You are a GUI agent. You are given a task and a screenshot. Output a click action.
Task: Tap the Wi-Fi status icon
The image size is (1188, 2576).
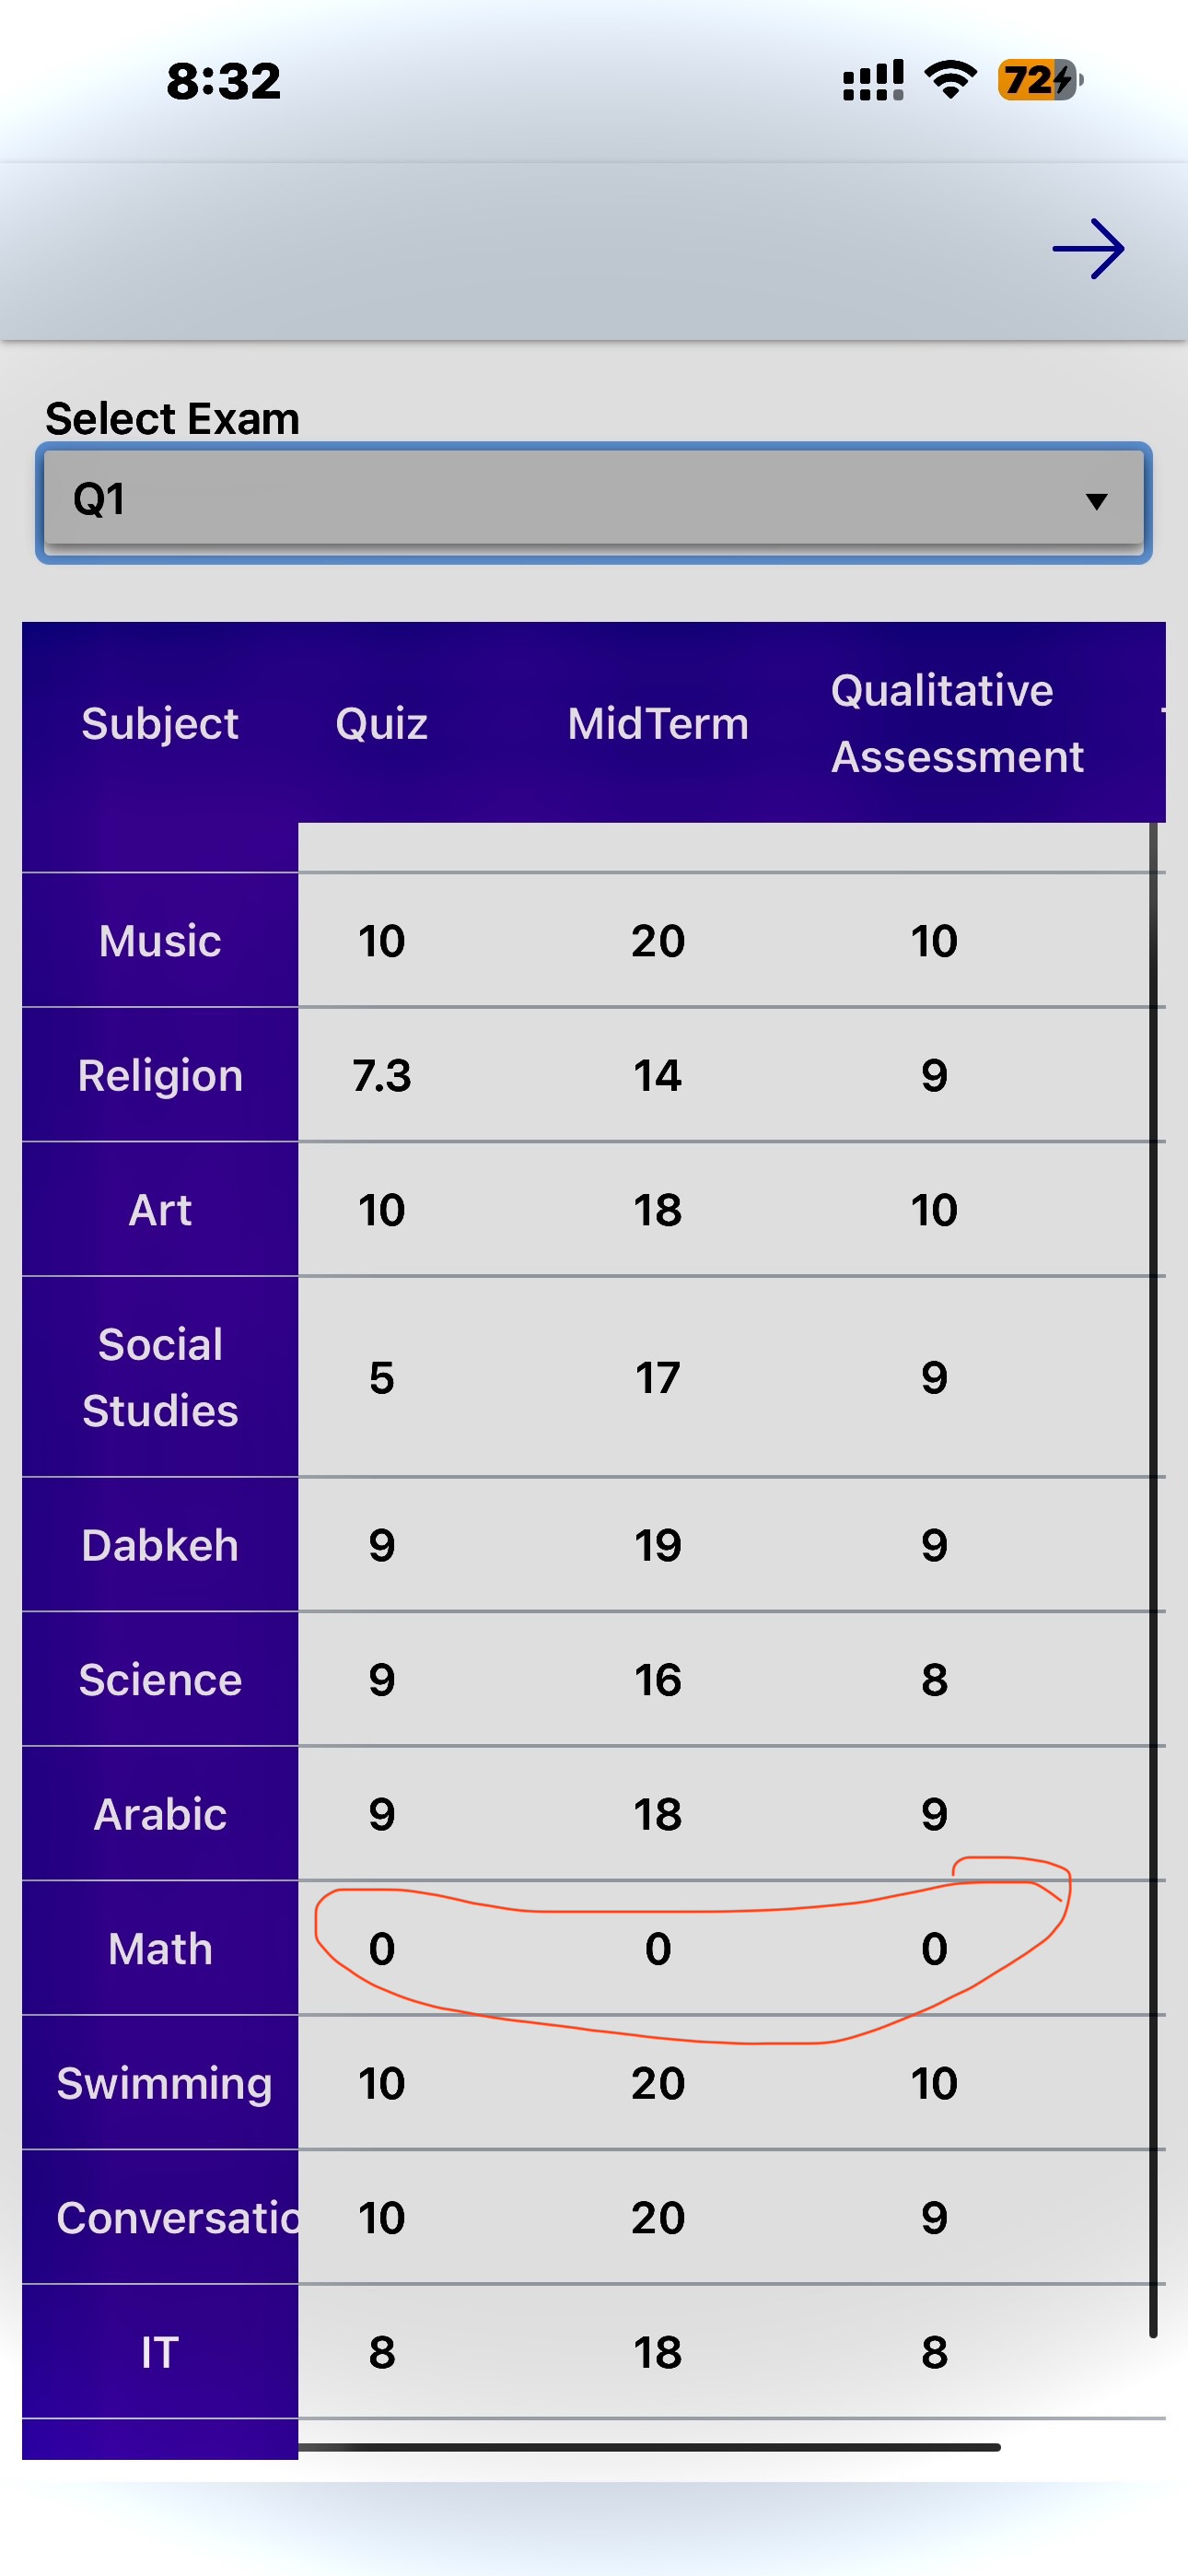point(950,79)
